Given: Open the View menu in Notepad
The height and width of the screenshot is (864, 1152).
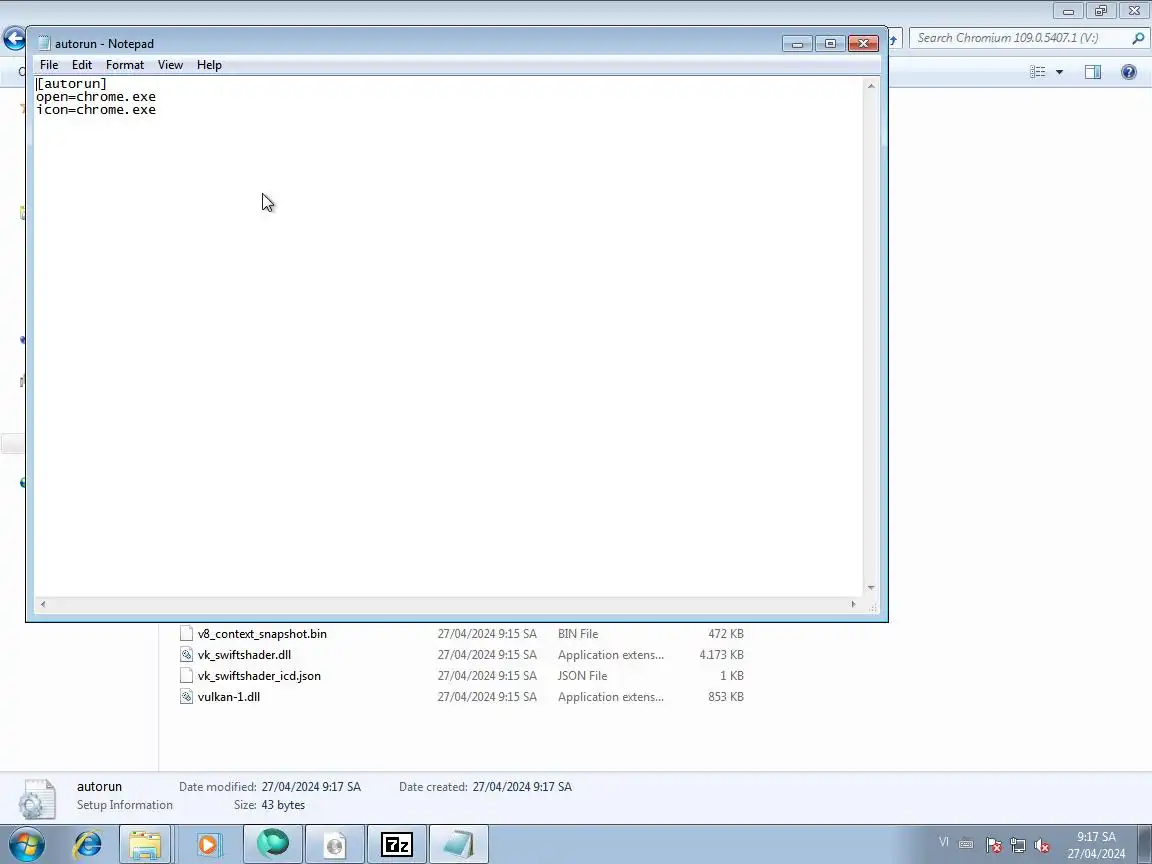Looking at the screenshot, I should pos(170,65).
